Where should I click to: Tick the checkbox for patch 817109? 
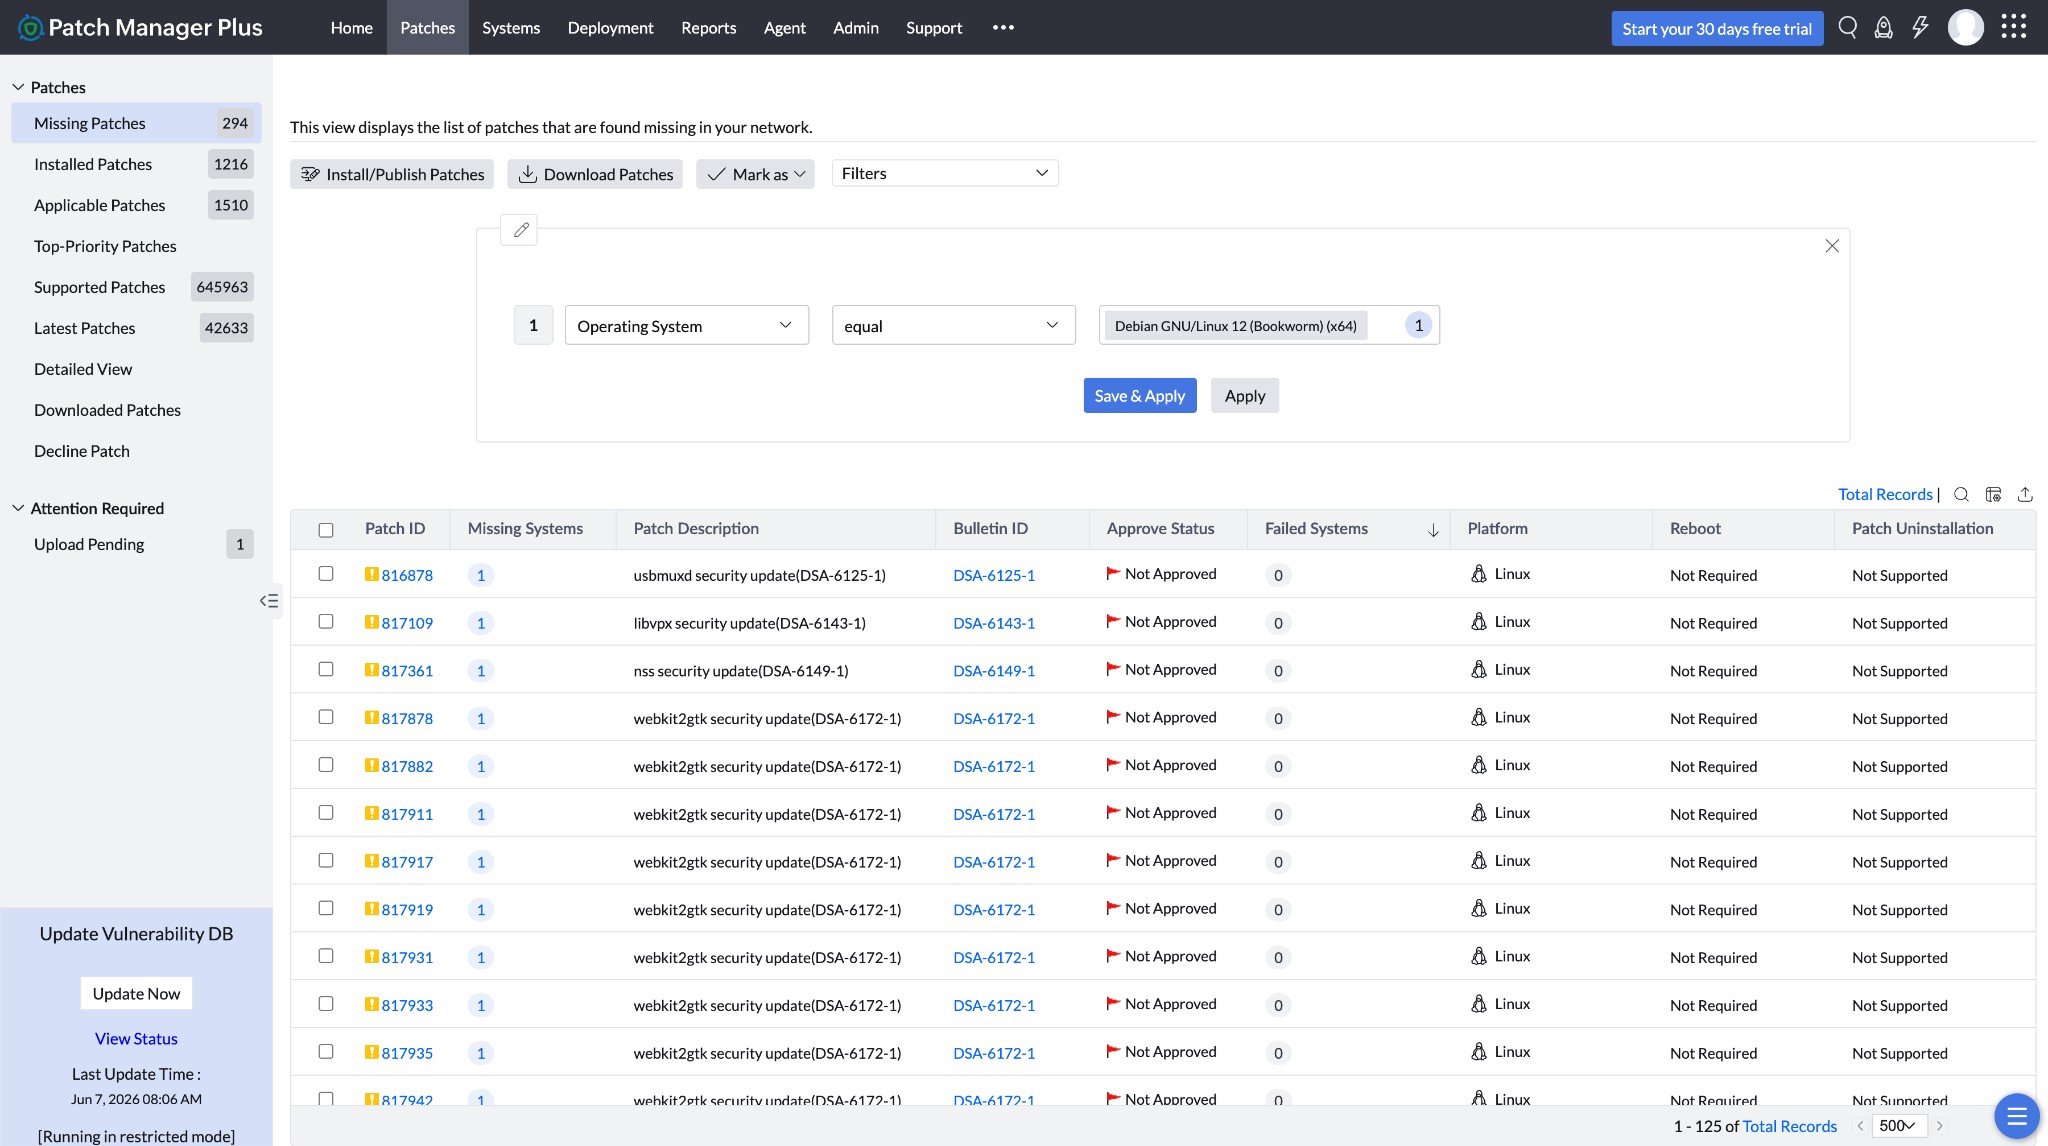[x=326, y=621]
